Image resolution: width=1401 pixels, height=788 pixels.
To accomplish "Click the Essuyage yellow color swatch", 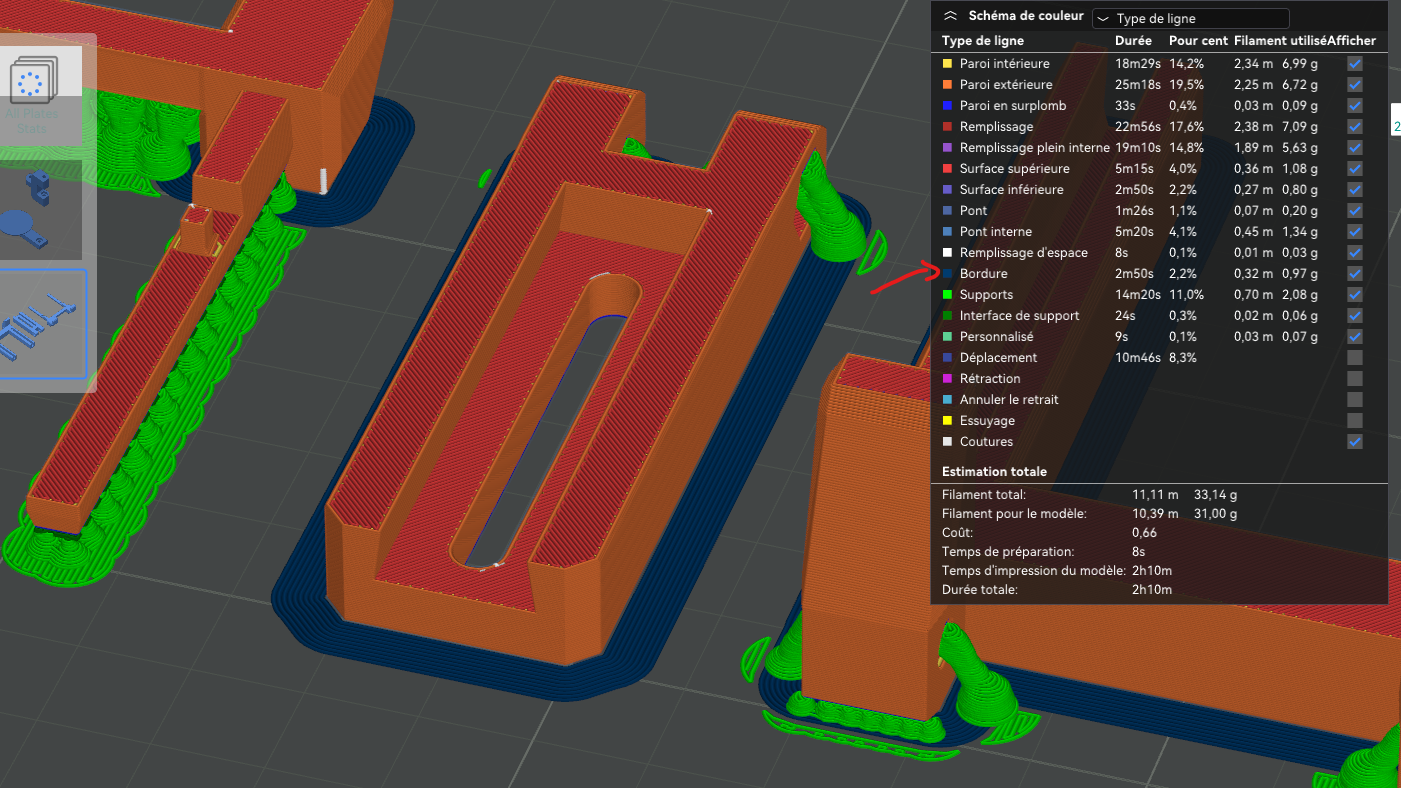I will click(948, 420).
